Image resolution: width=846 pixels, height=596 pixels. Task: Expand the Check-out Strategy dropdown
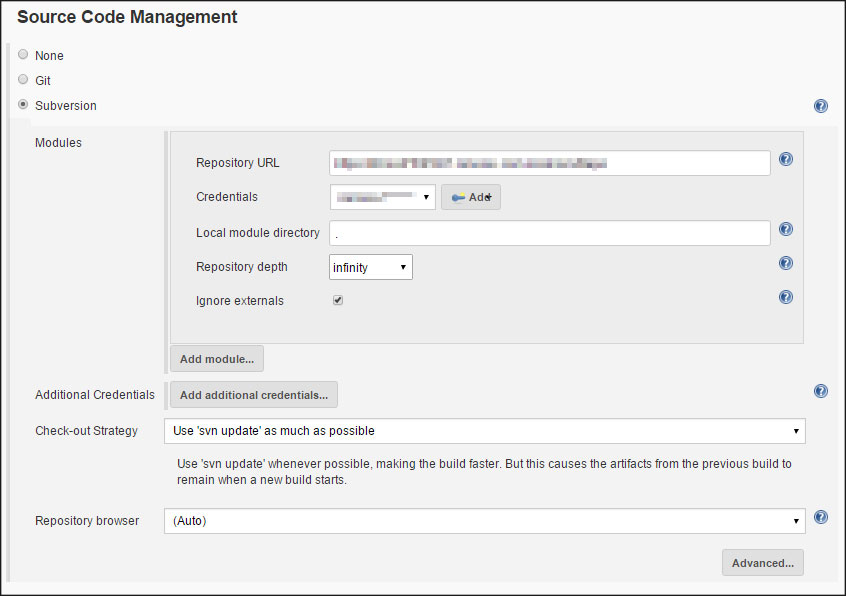point(485,431)
